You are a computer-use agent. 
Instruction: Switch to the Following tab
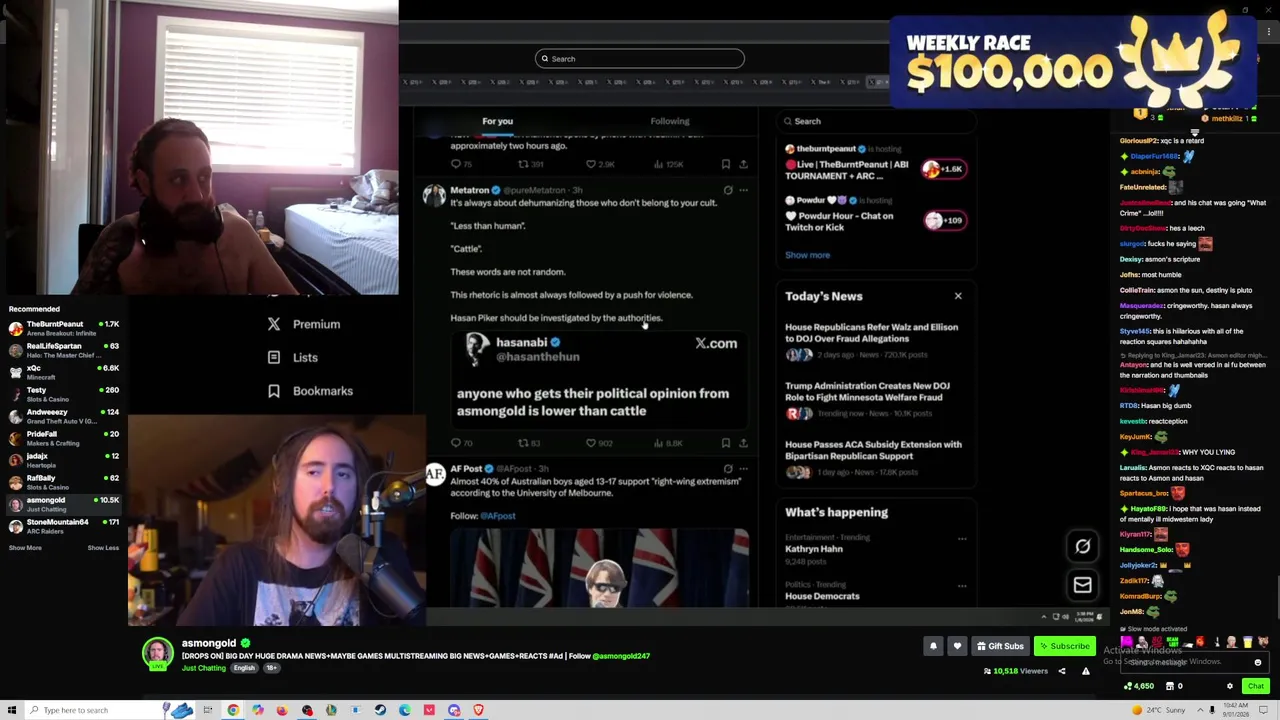tap(669, 121)
